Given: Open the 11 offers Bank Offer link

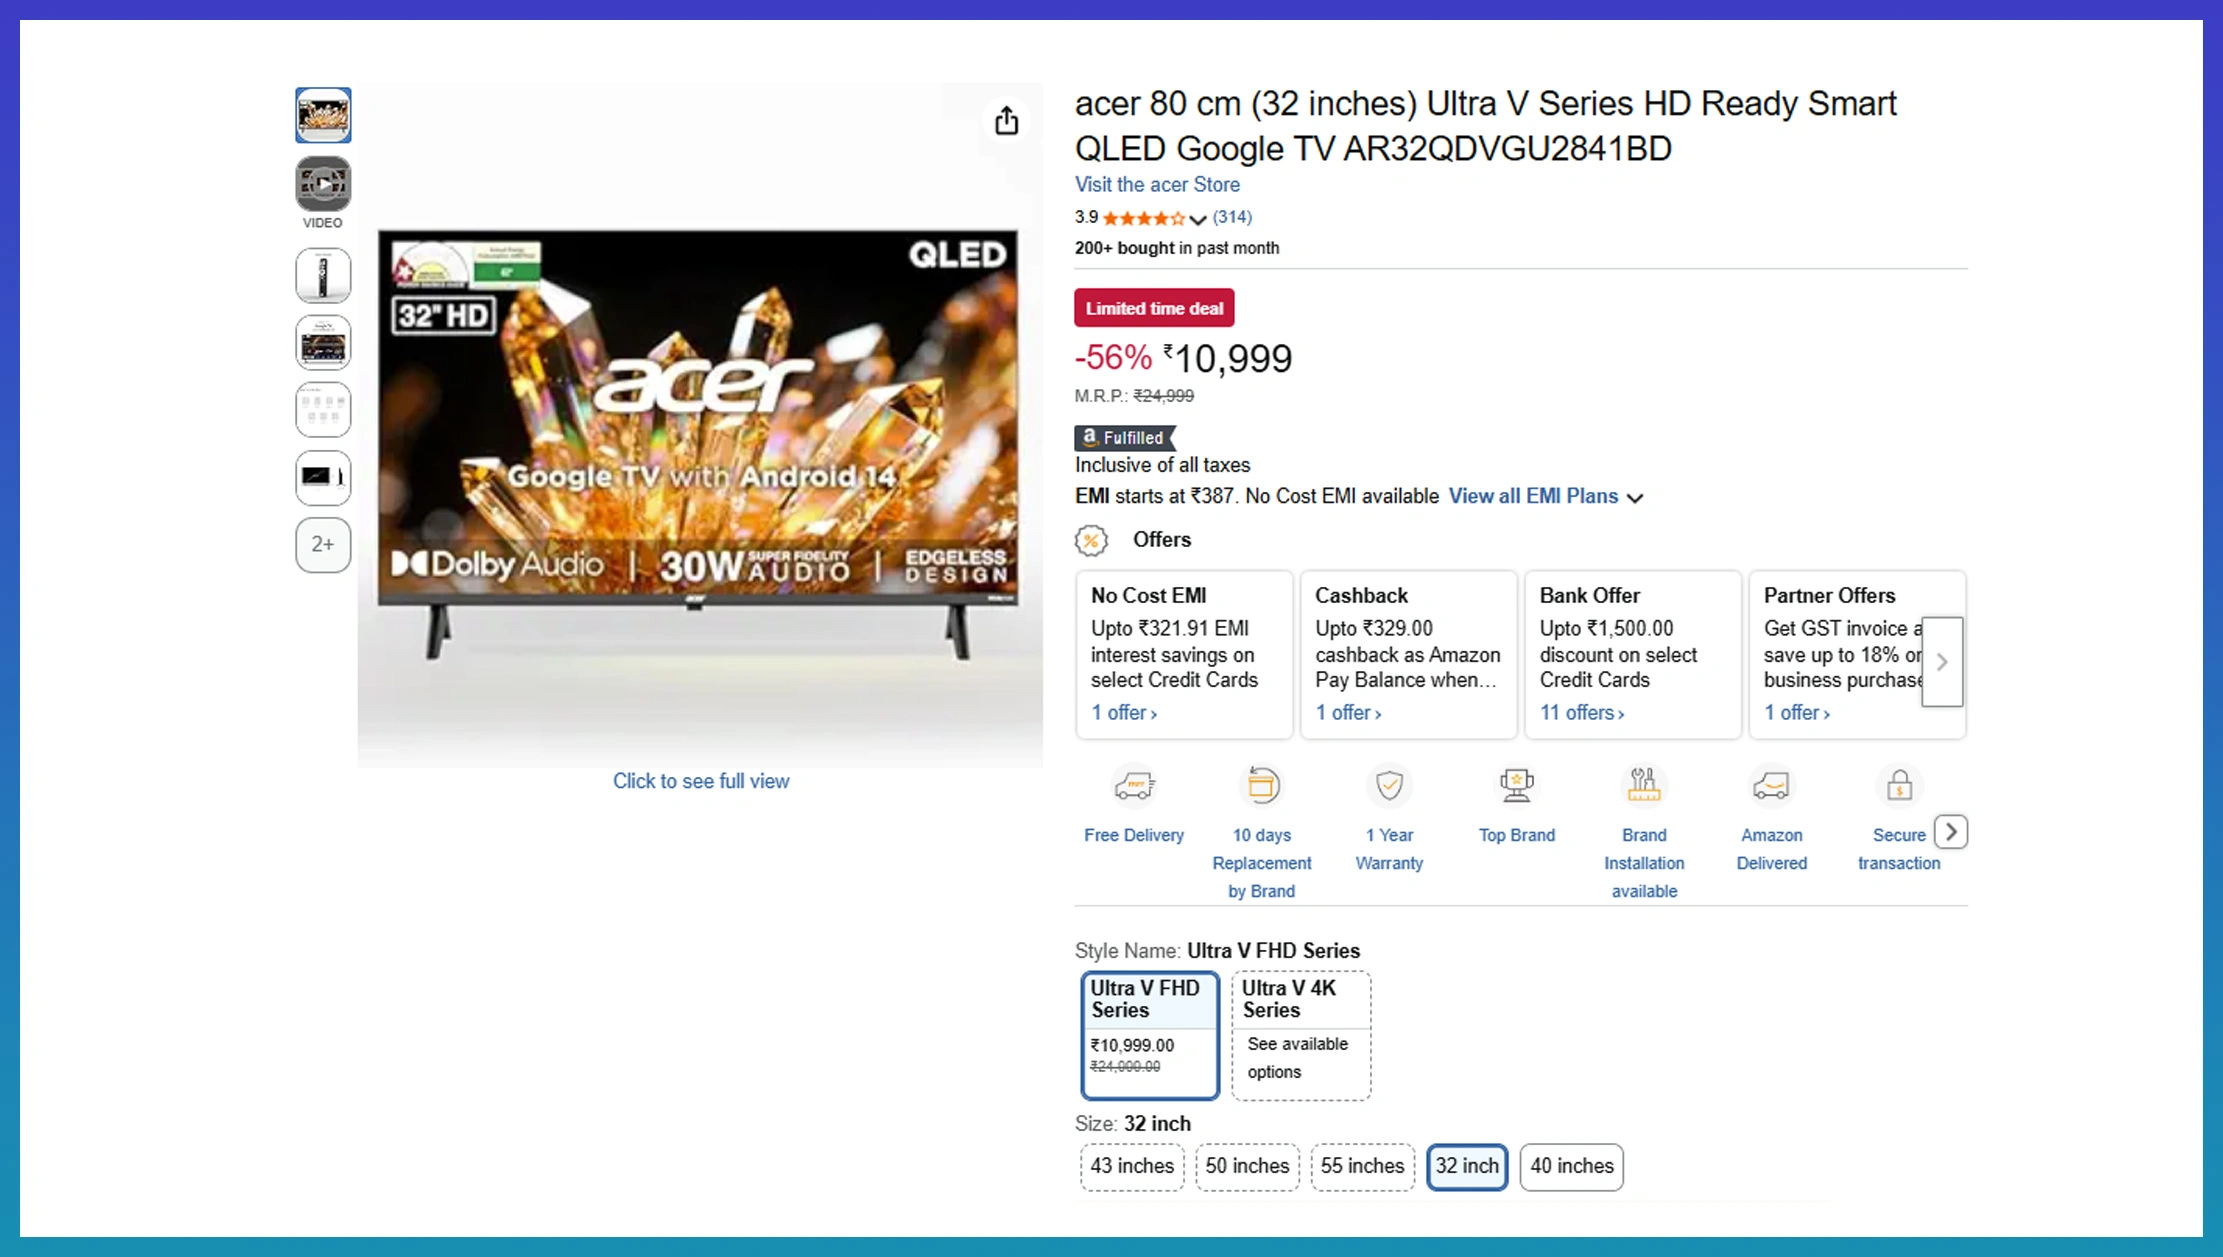Looking at the screenshot, I should coord(1581,713).
